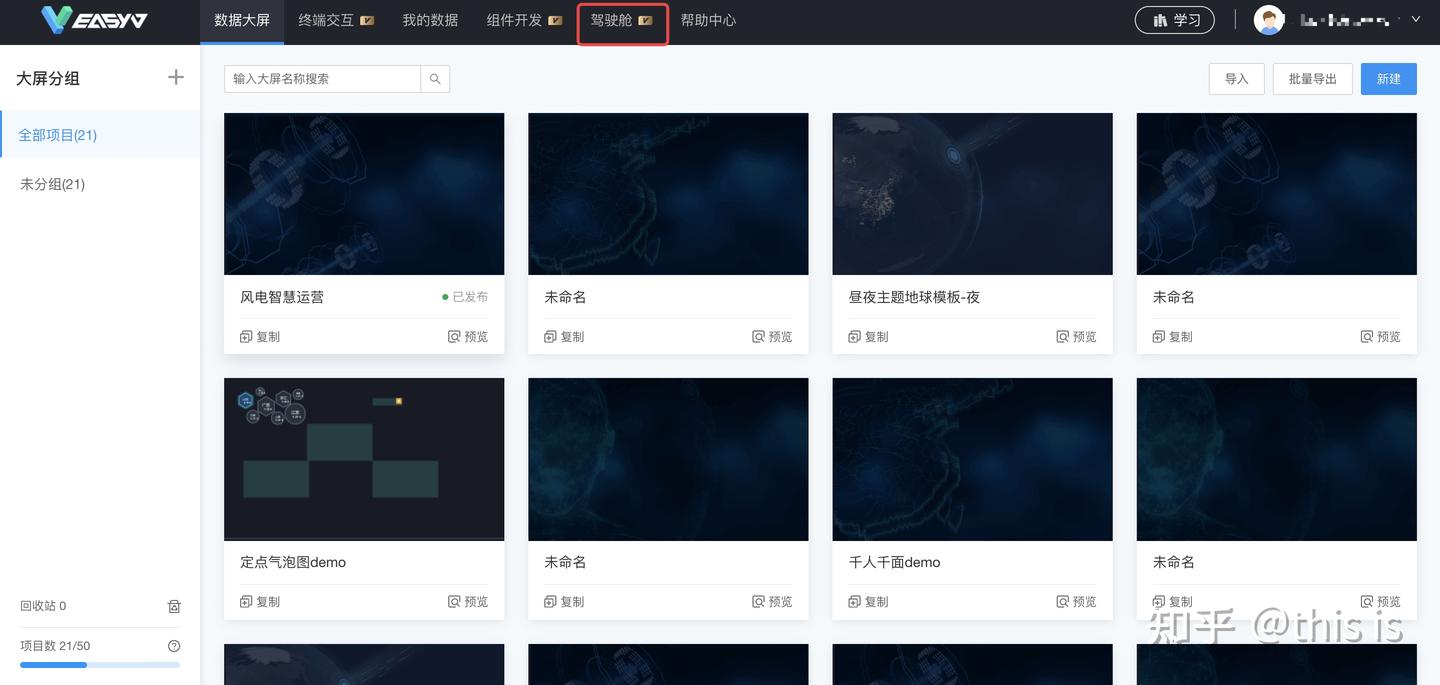The image size is (1440, 685).
Task: Click the 项目数 info icon
Action: point(175,645)
